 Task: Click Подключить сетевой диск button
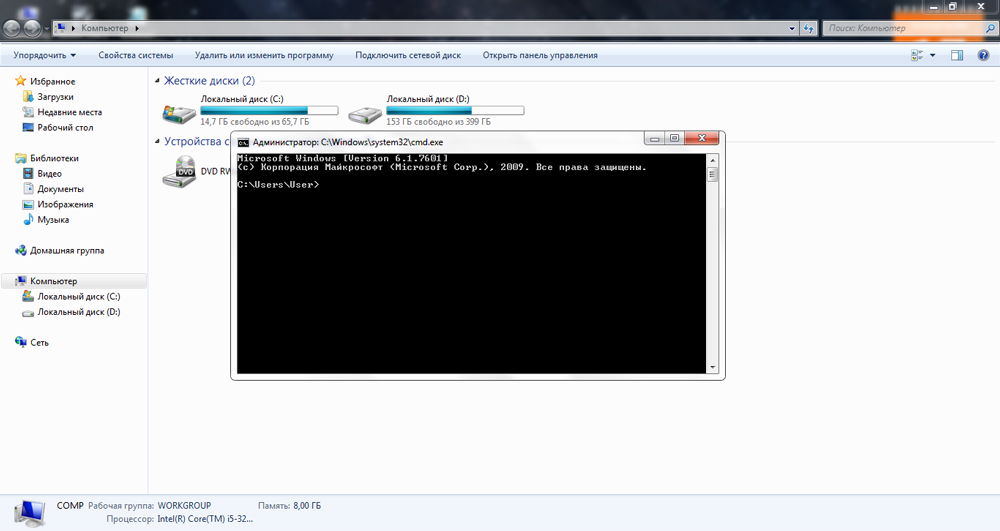coord(408,55)
